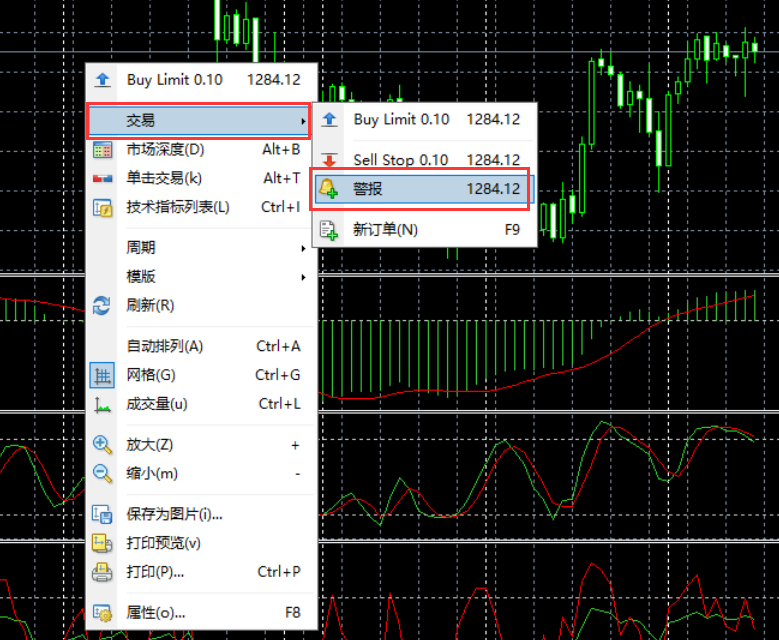This screenshot has height=640, width=779.
Task: Click the 刷新 refresh icon
Action: coord(102,305)
